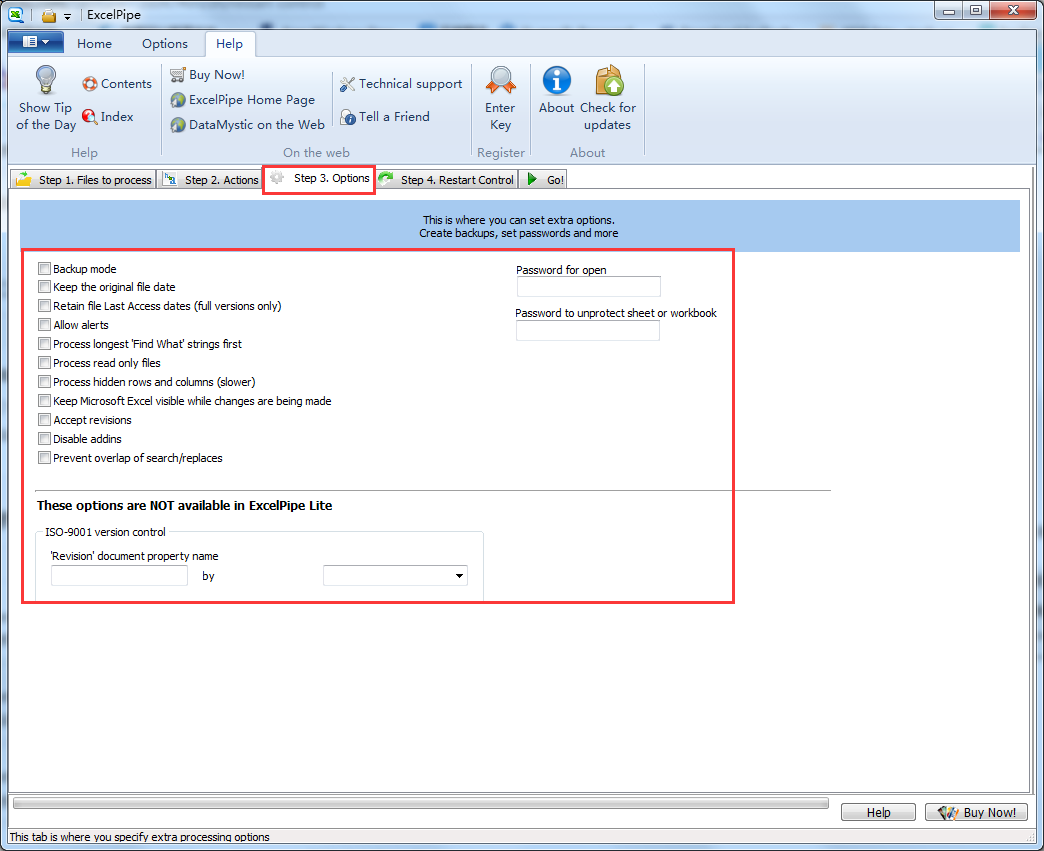
Task: Click the Check for updates box icon
Action: coord(609,80)
